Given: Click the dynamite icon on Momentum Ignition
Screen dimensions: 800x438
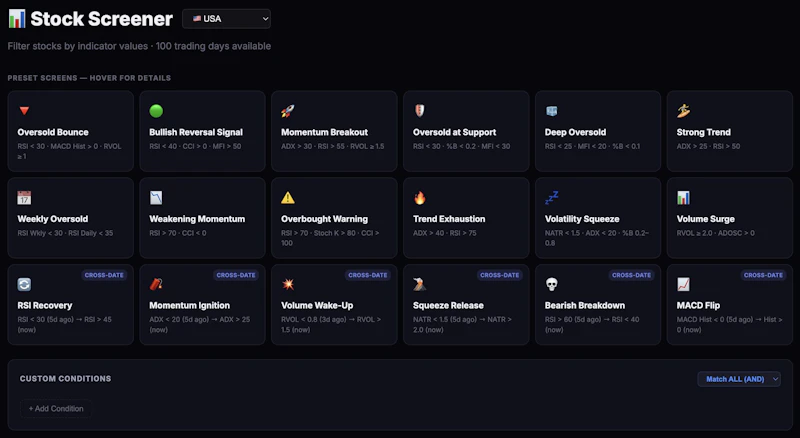Looking at the screenshot, I should coord(156,284).
